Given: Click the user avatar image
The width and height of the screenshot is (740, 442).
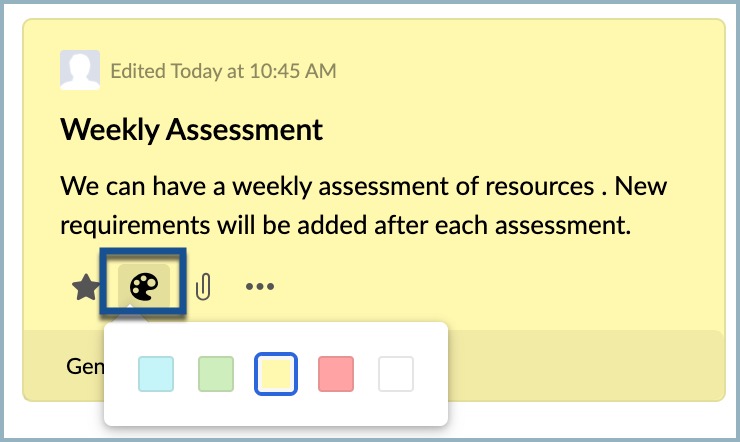Looking at the screenshot, I should (x=80, y=70).
